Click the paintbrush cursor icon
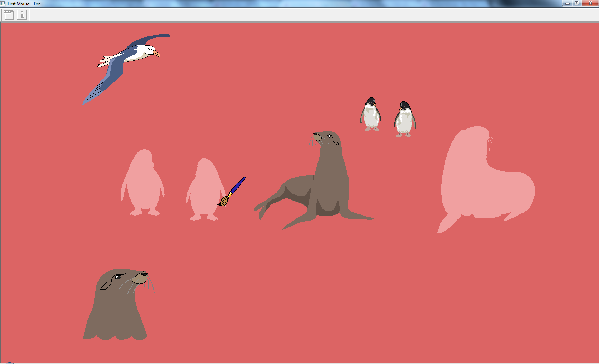The height and width of the screenshot is (364, 599). coord(232,192)
